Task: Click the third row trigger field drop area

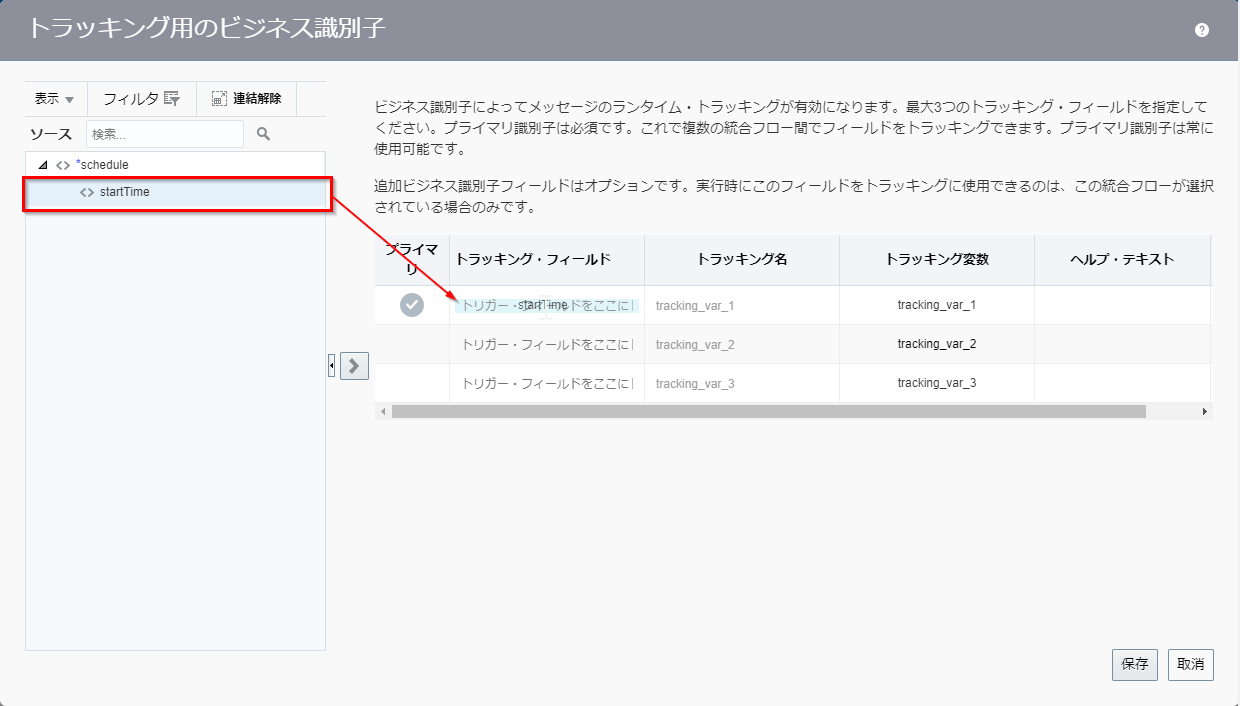Action: [x=546, y=383]
